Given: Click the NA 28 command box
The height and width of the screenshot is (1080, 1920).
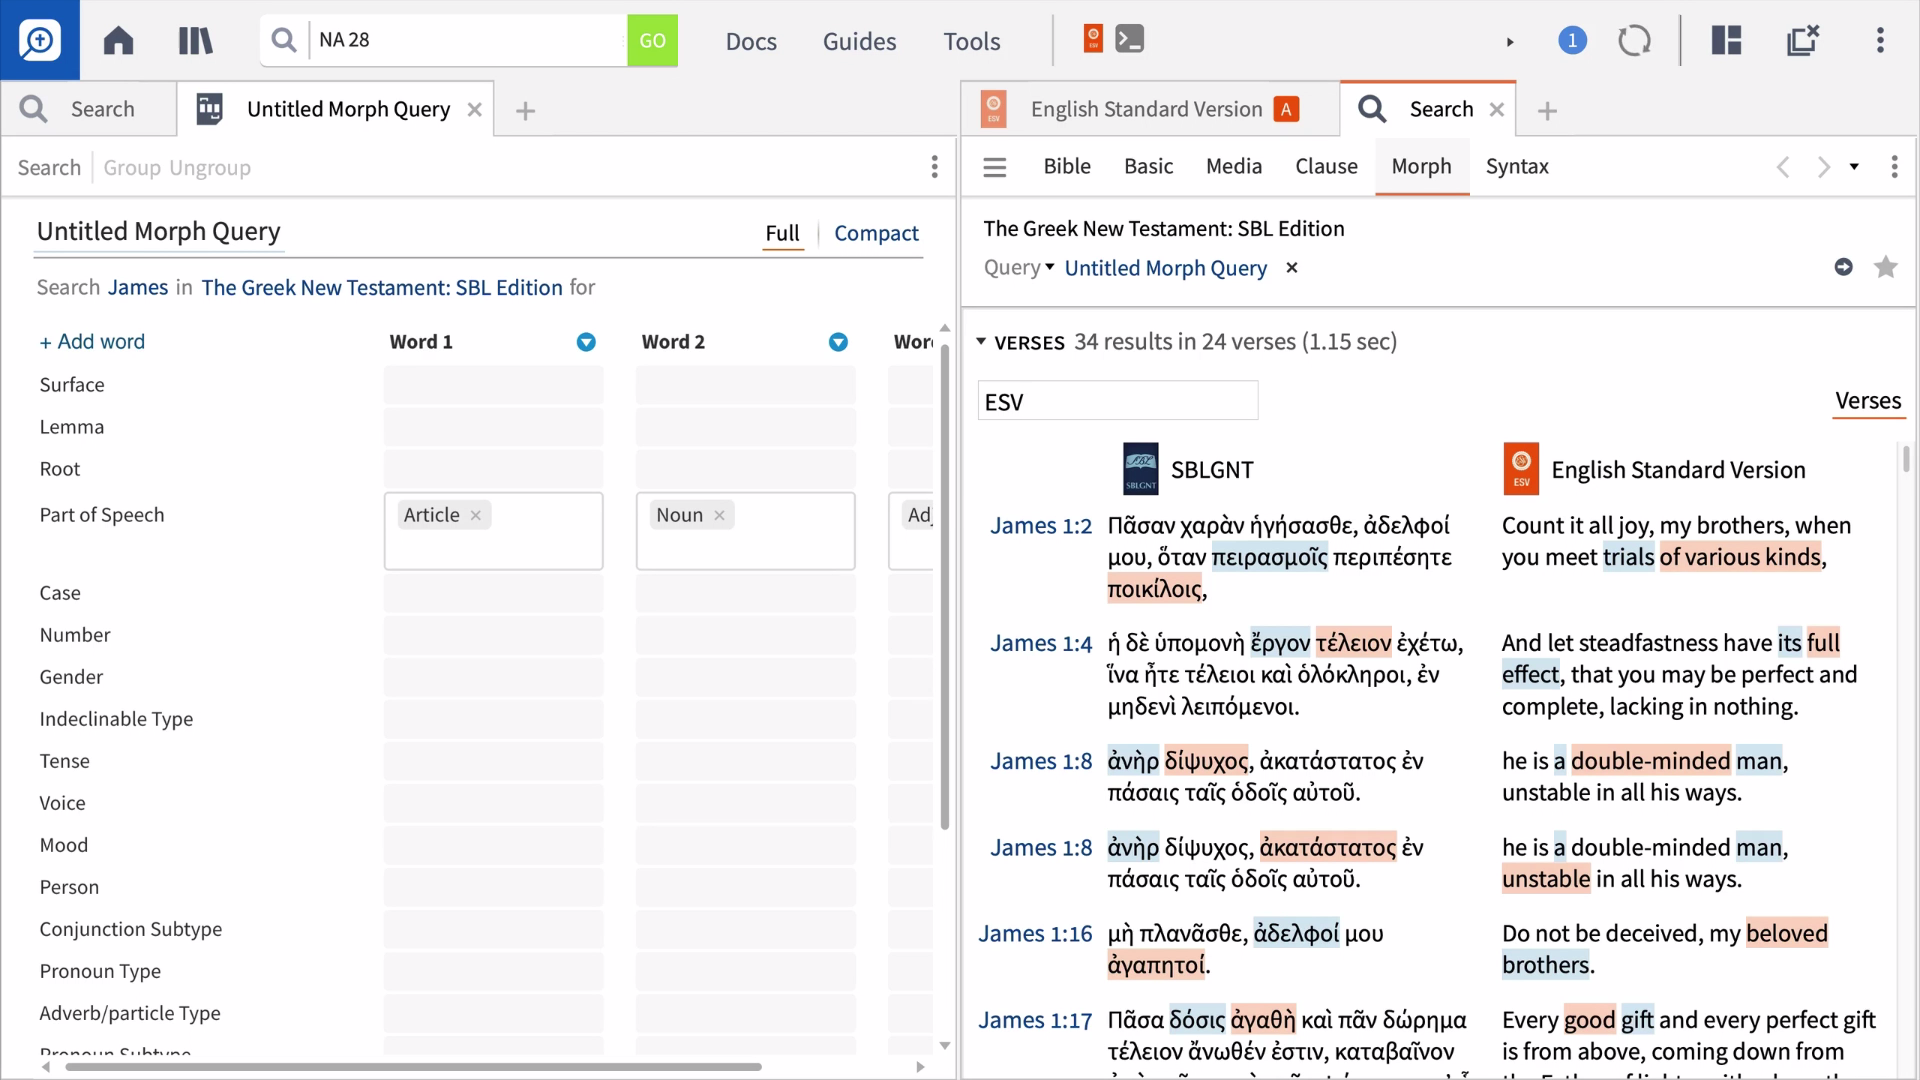Looking at the screenshot, I should pyautogui.click(x=467, y=40).
